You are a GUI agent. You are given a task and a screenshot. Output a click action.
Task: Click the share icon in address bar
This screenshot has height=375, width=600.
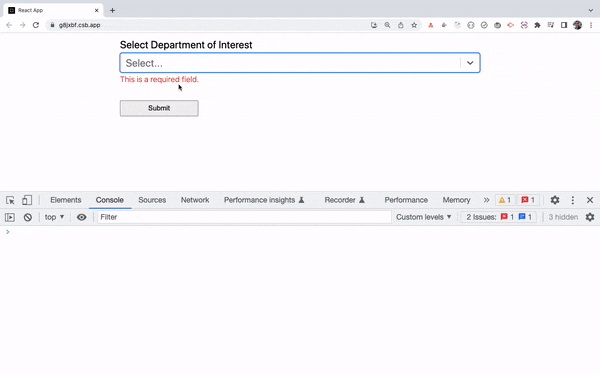tap(401, 25)
